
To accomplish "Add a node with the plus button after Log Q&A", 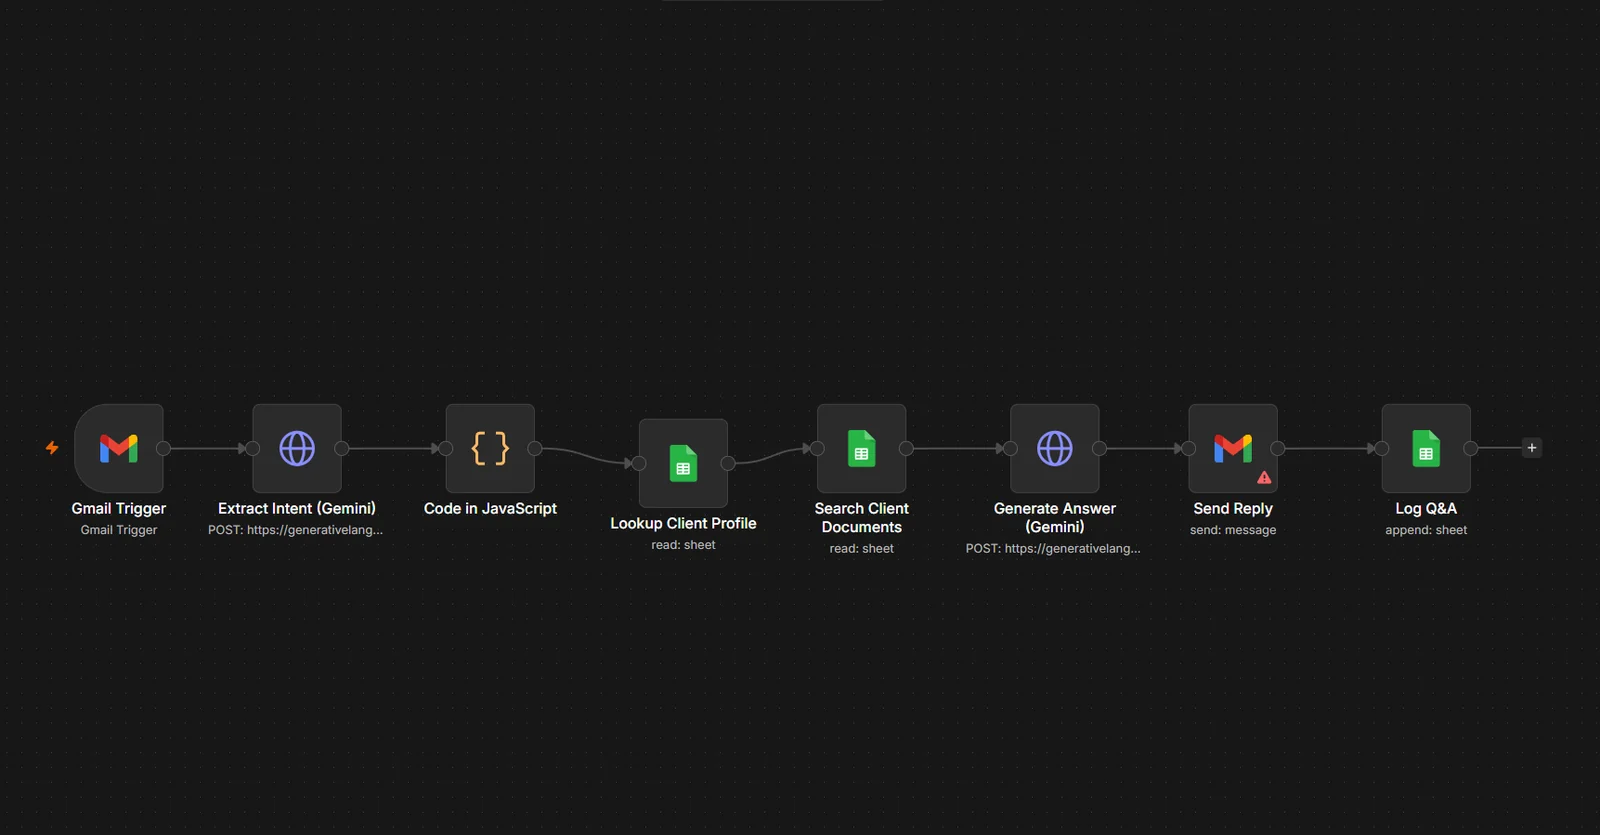I will [1531, 448].
